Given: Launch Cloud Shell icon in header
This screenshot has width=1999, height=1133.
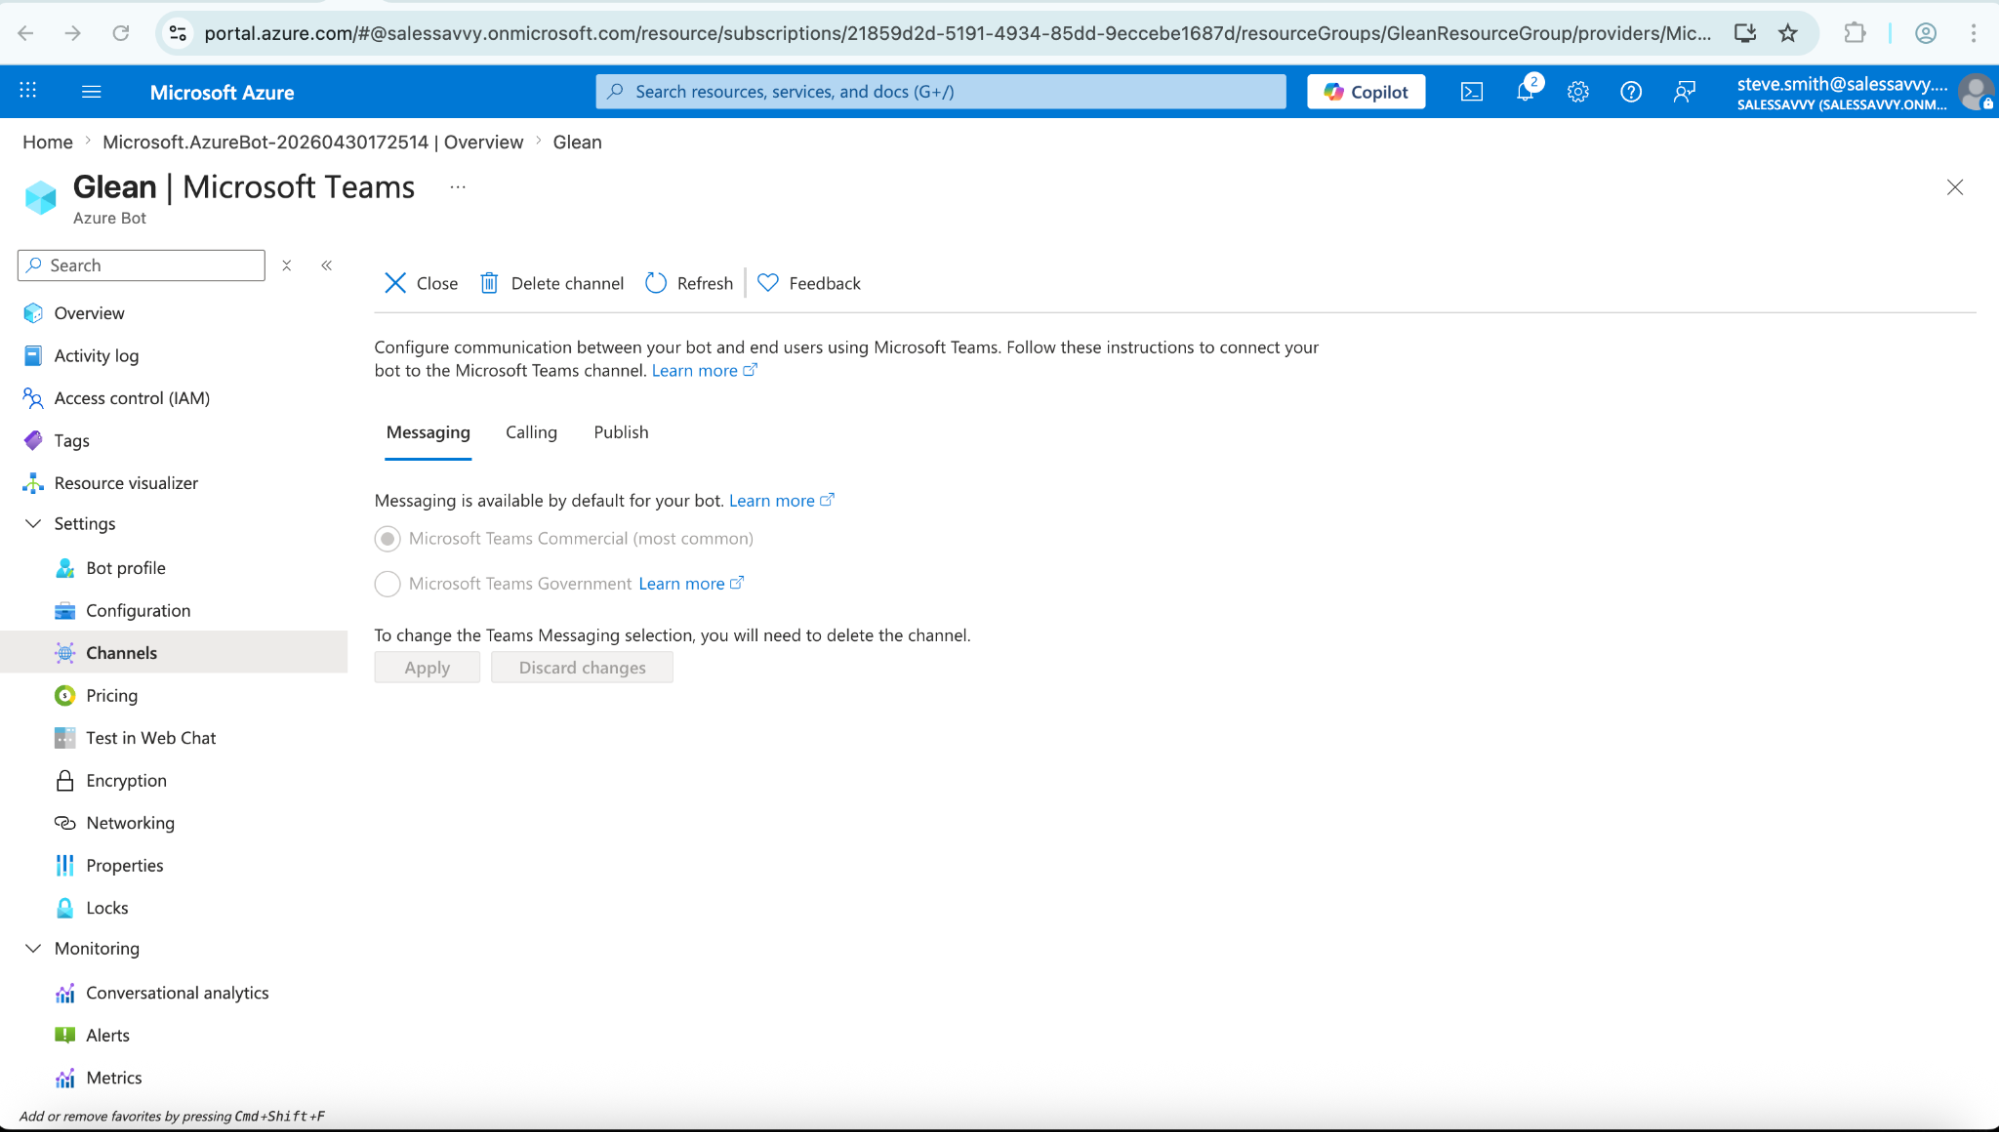Looking at the screenshot, I should pyautogui.click(x=1471, y=91).
